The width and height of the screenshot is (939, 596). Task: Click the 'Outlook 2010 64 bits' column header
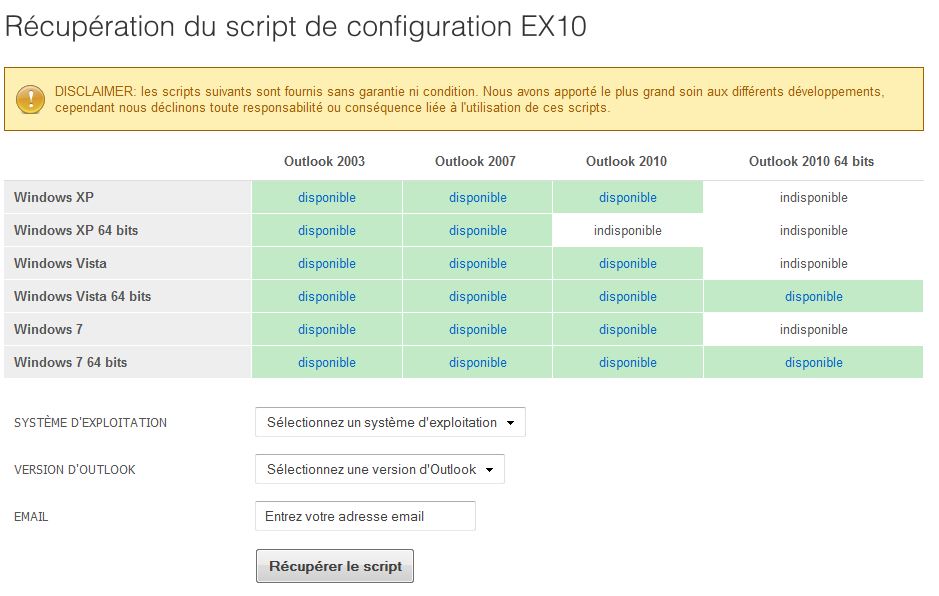813,161
